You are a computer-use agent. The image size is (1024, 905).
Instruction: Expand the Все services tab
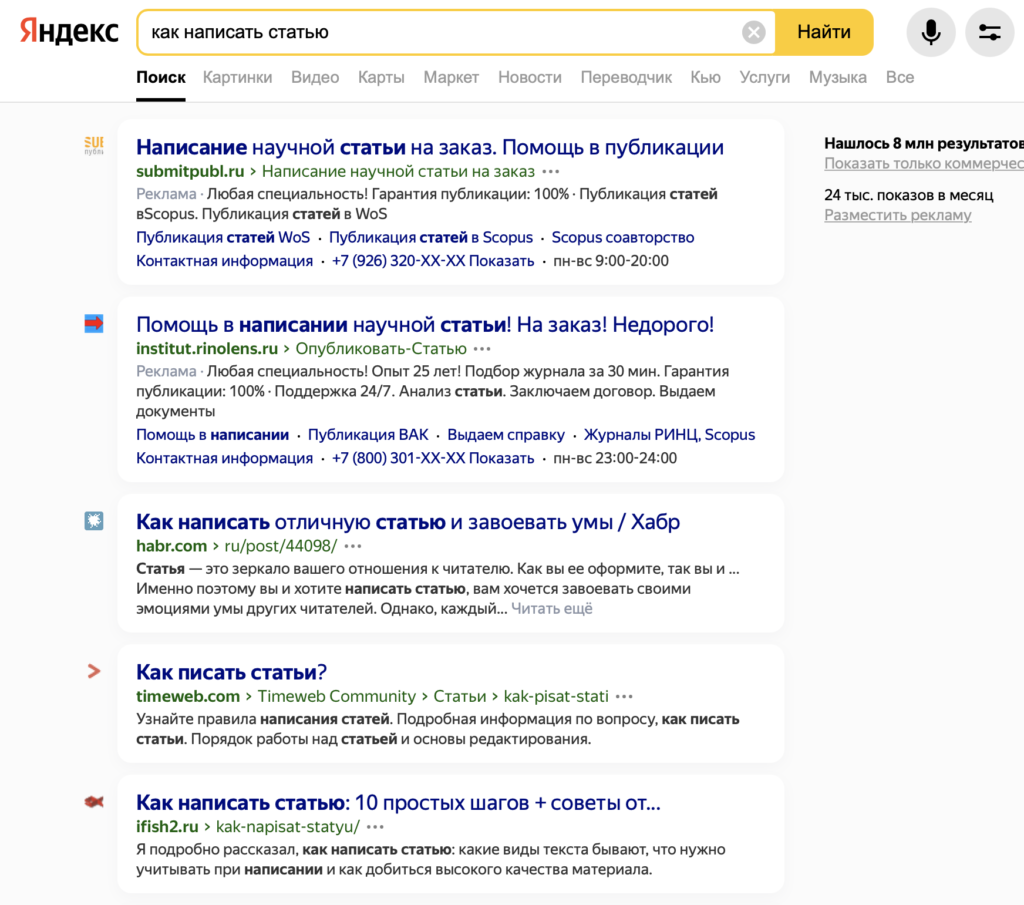[899, 77]
